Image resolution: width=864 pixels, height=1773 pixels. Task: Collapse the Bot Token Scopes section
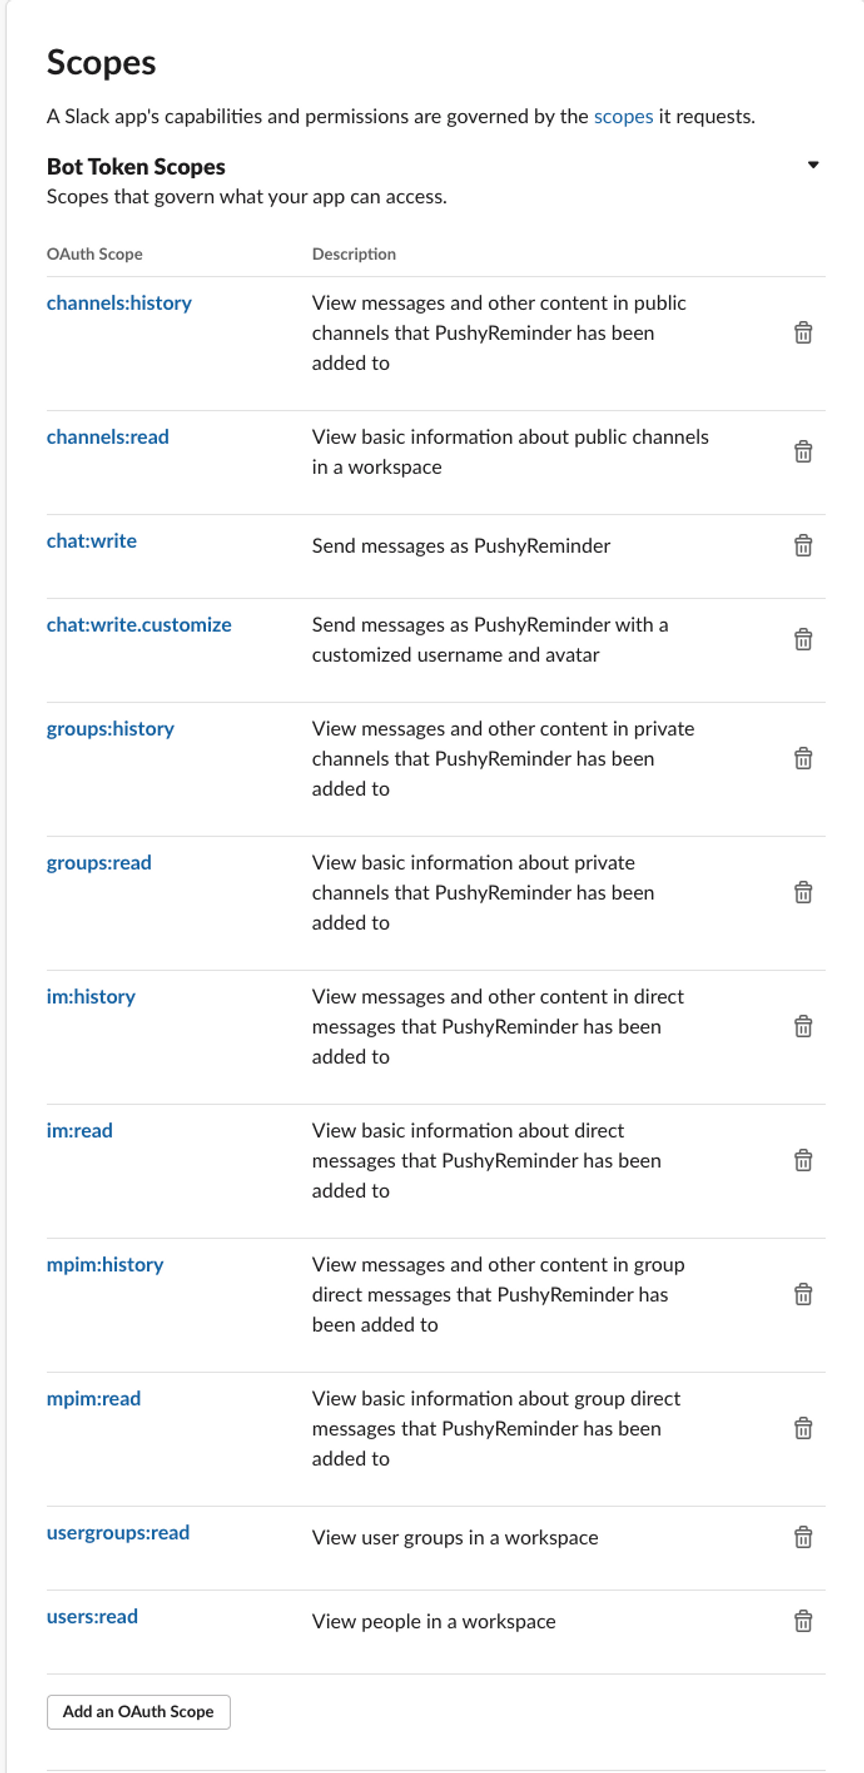pyautogui.click(x=813, y=165)
